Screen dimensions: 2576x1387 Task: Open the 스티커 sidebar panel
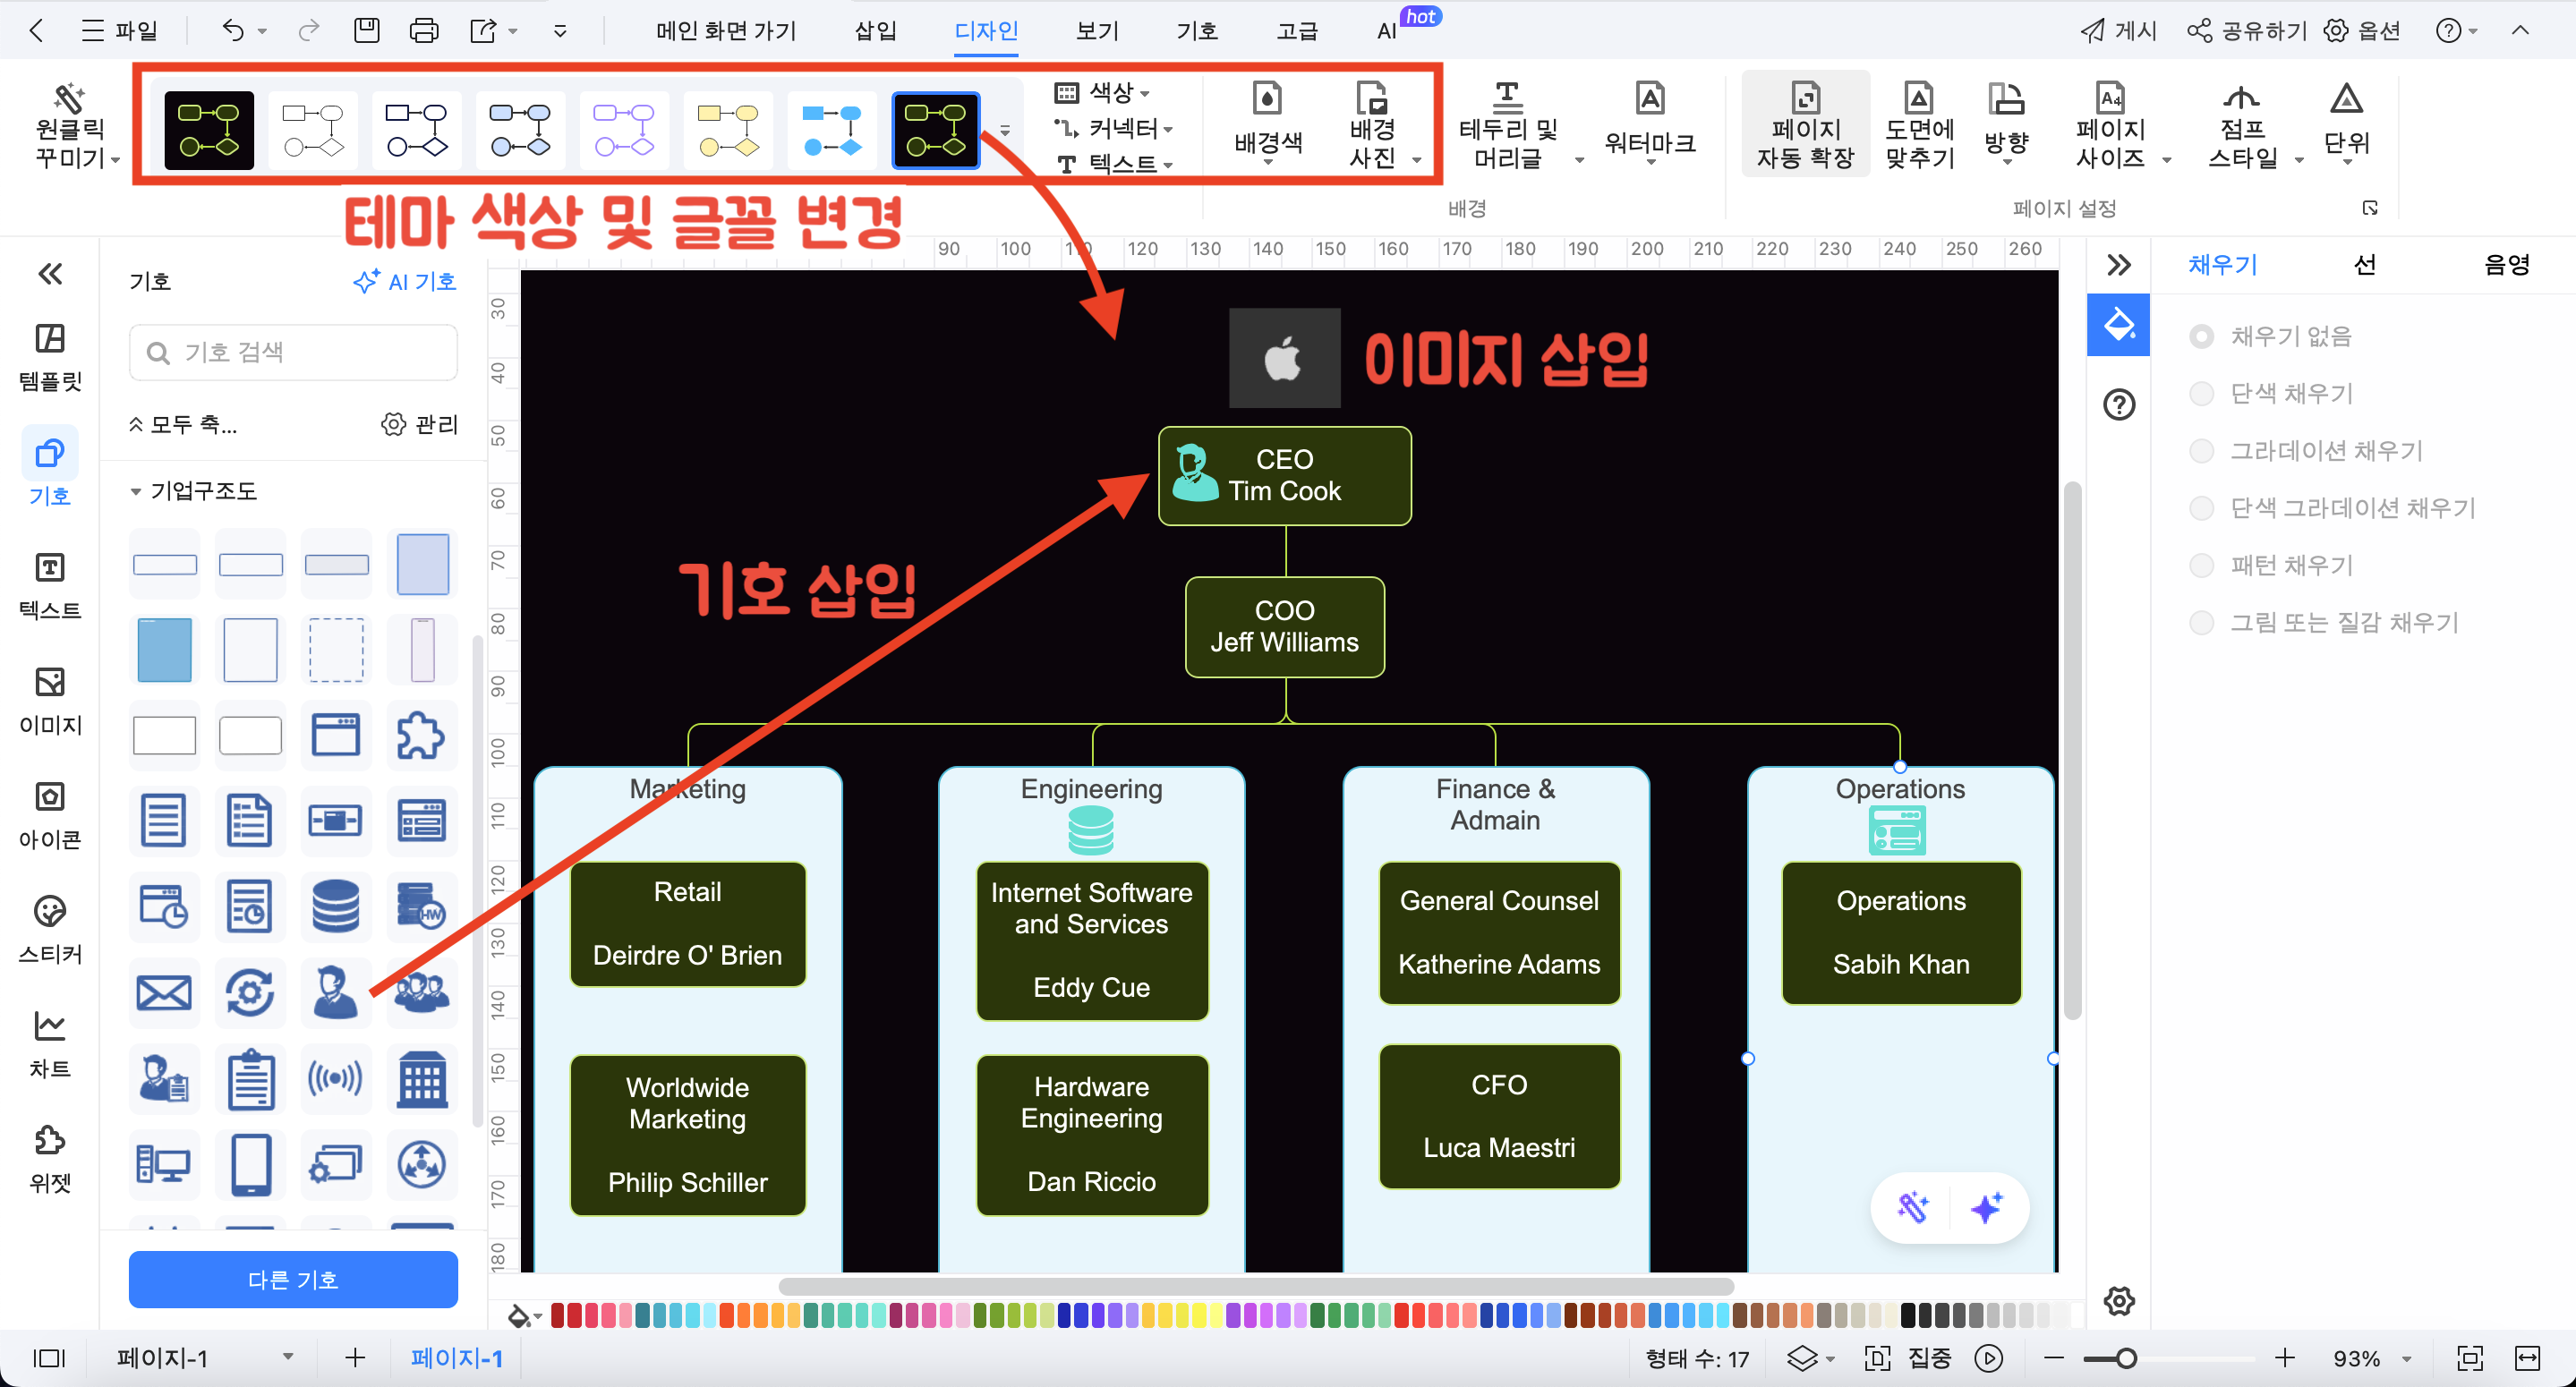tap(50, 930)
